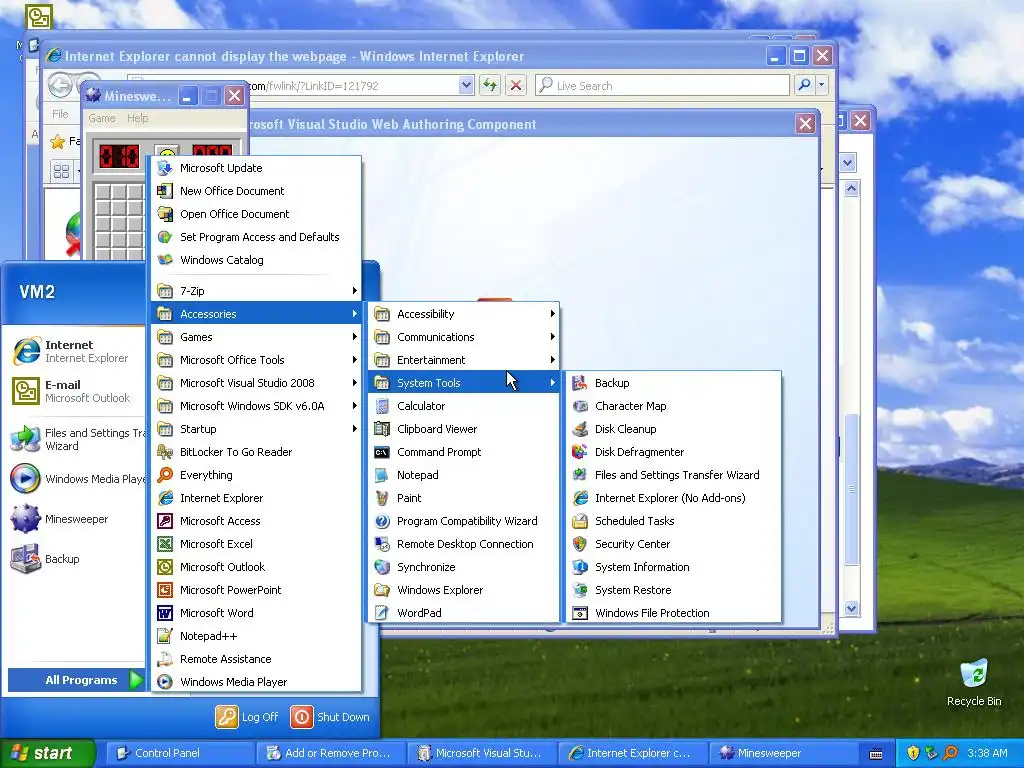Launch Microsoft Access
Screen dimensions: 1024x768
[256, 520]
